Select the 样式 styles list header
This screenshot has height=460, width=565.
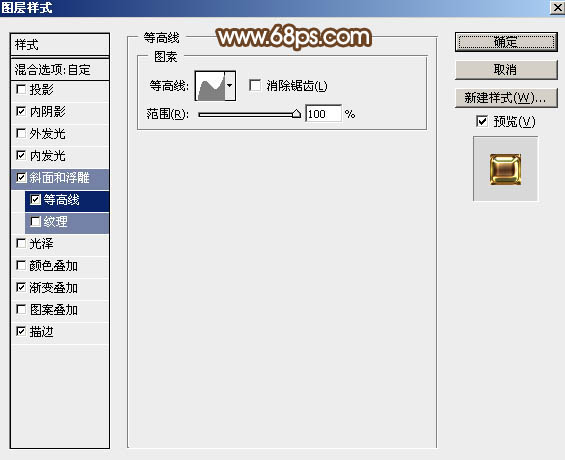click(60, 45)
